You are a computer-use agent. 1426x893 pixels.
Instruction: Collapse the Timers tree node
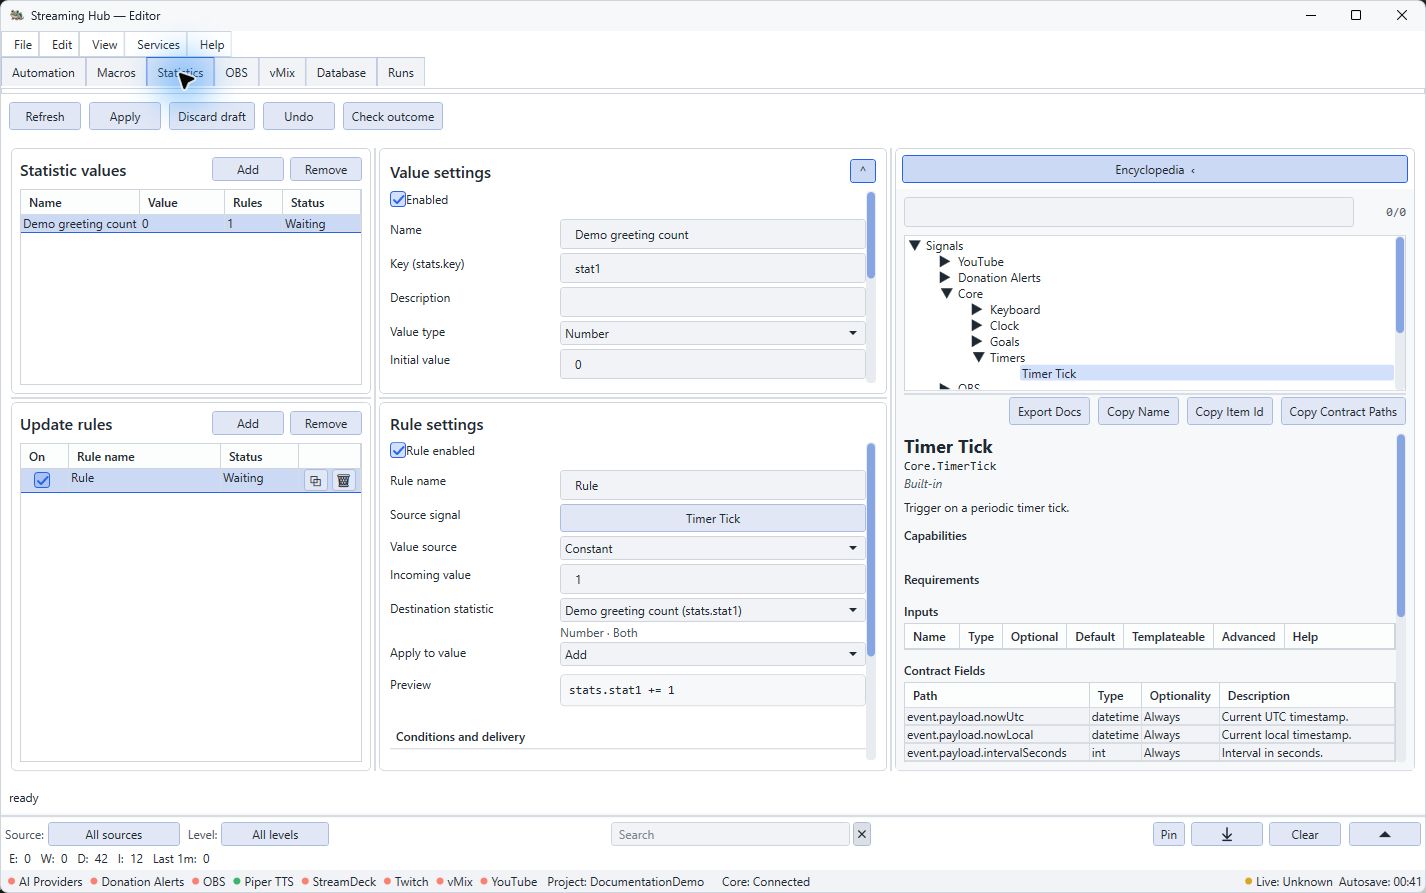(x=977, y=358)
